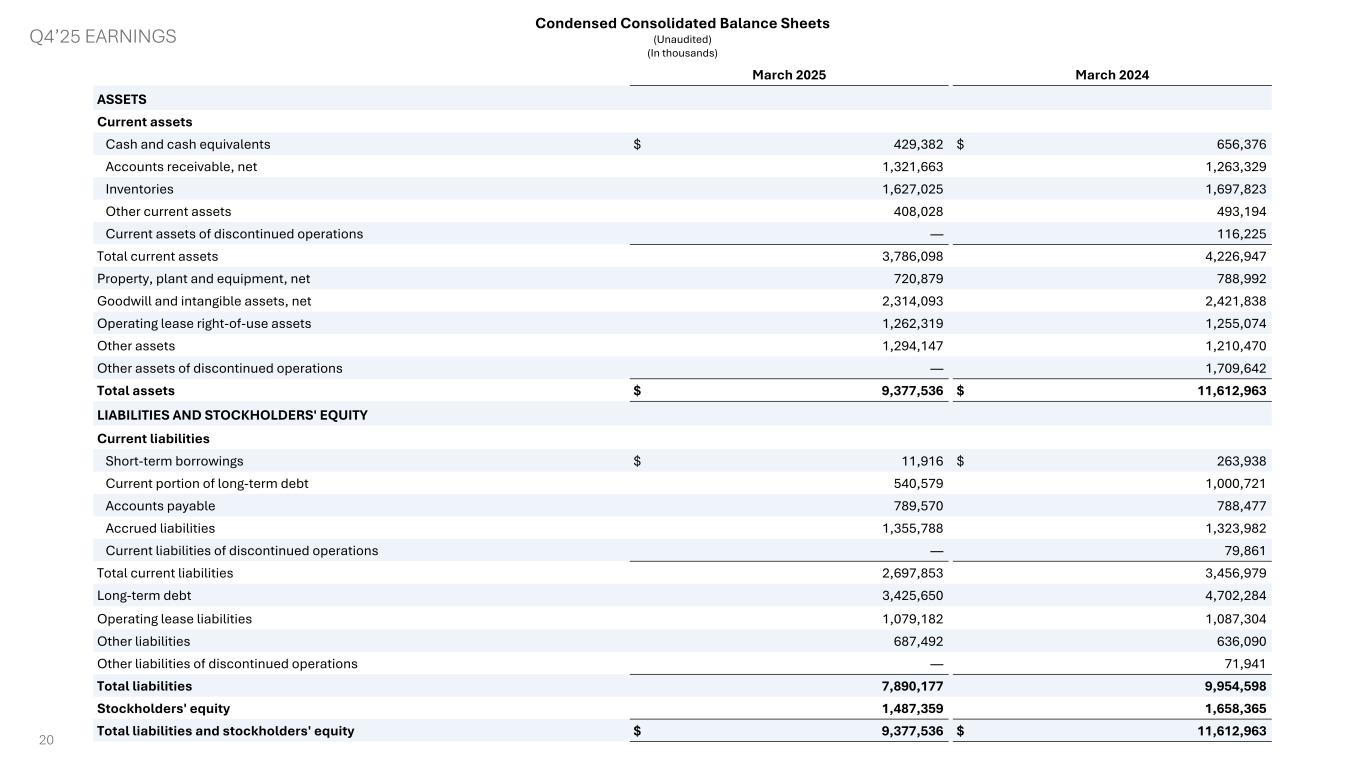Select the Total liabilities row label
This screenshot has height=768, width=1365.
(144, 686)
